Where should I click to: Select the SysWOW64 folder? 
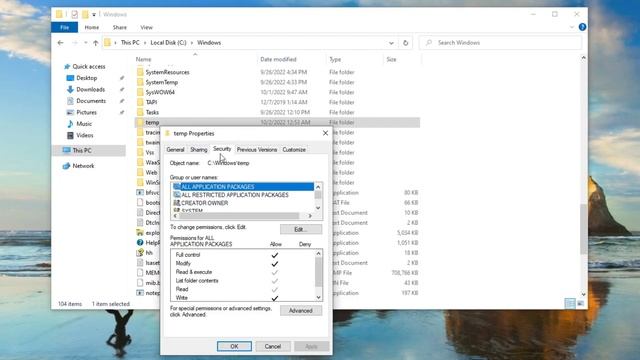pos(160,92)
